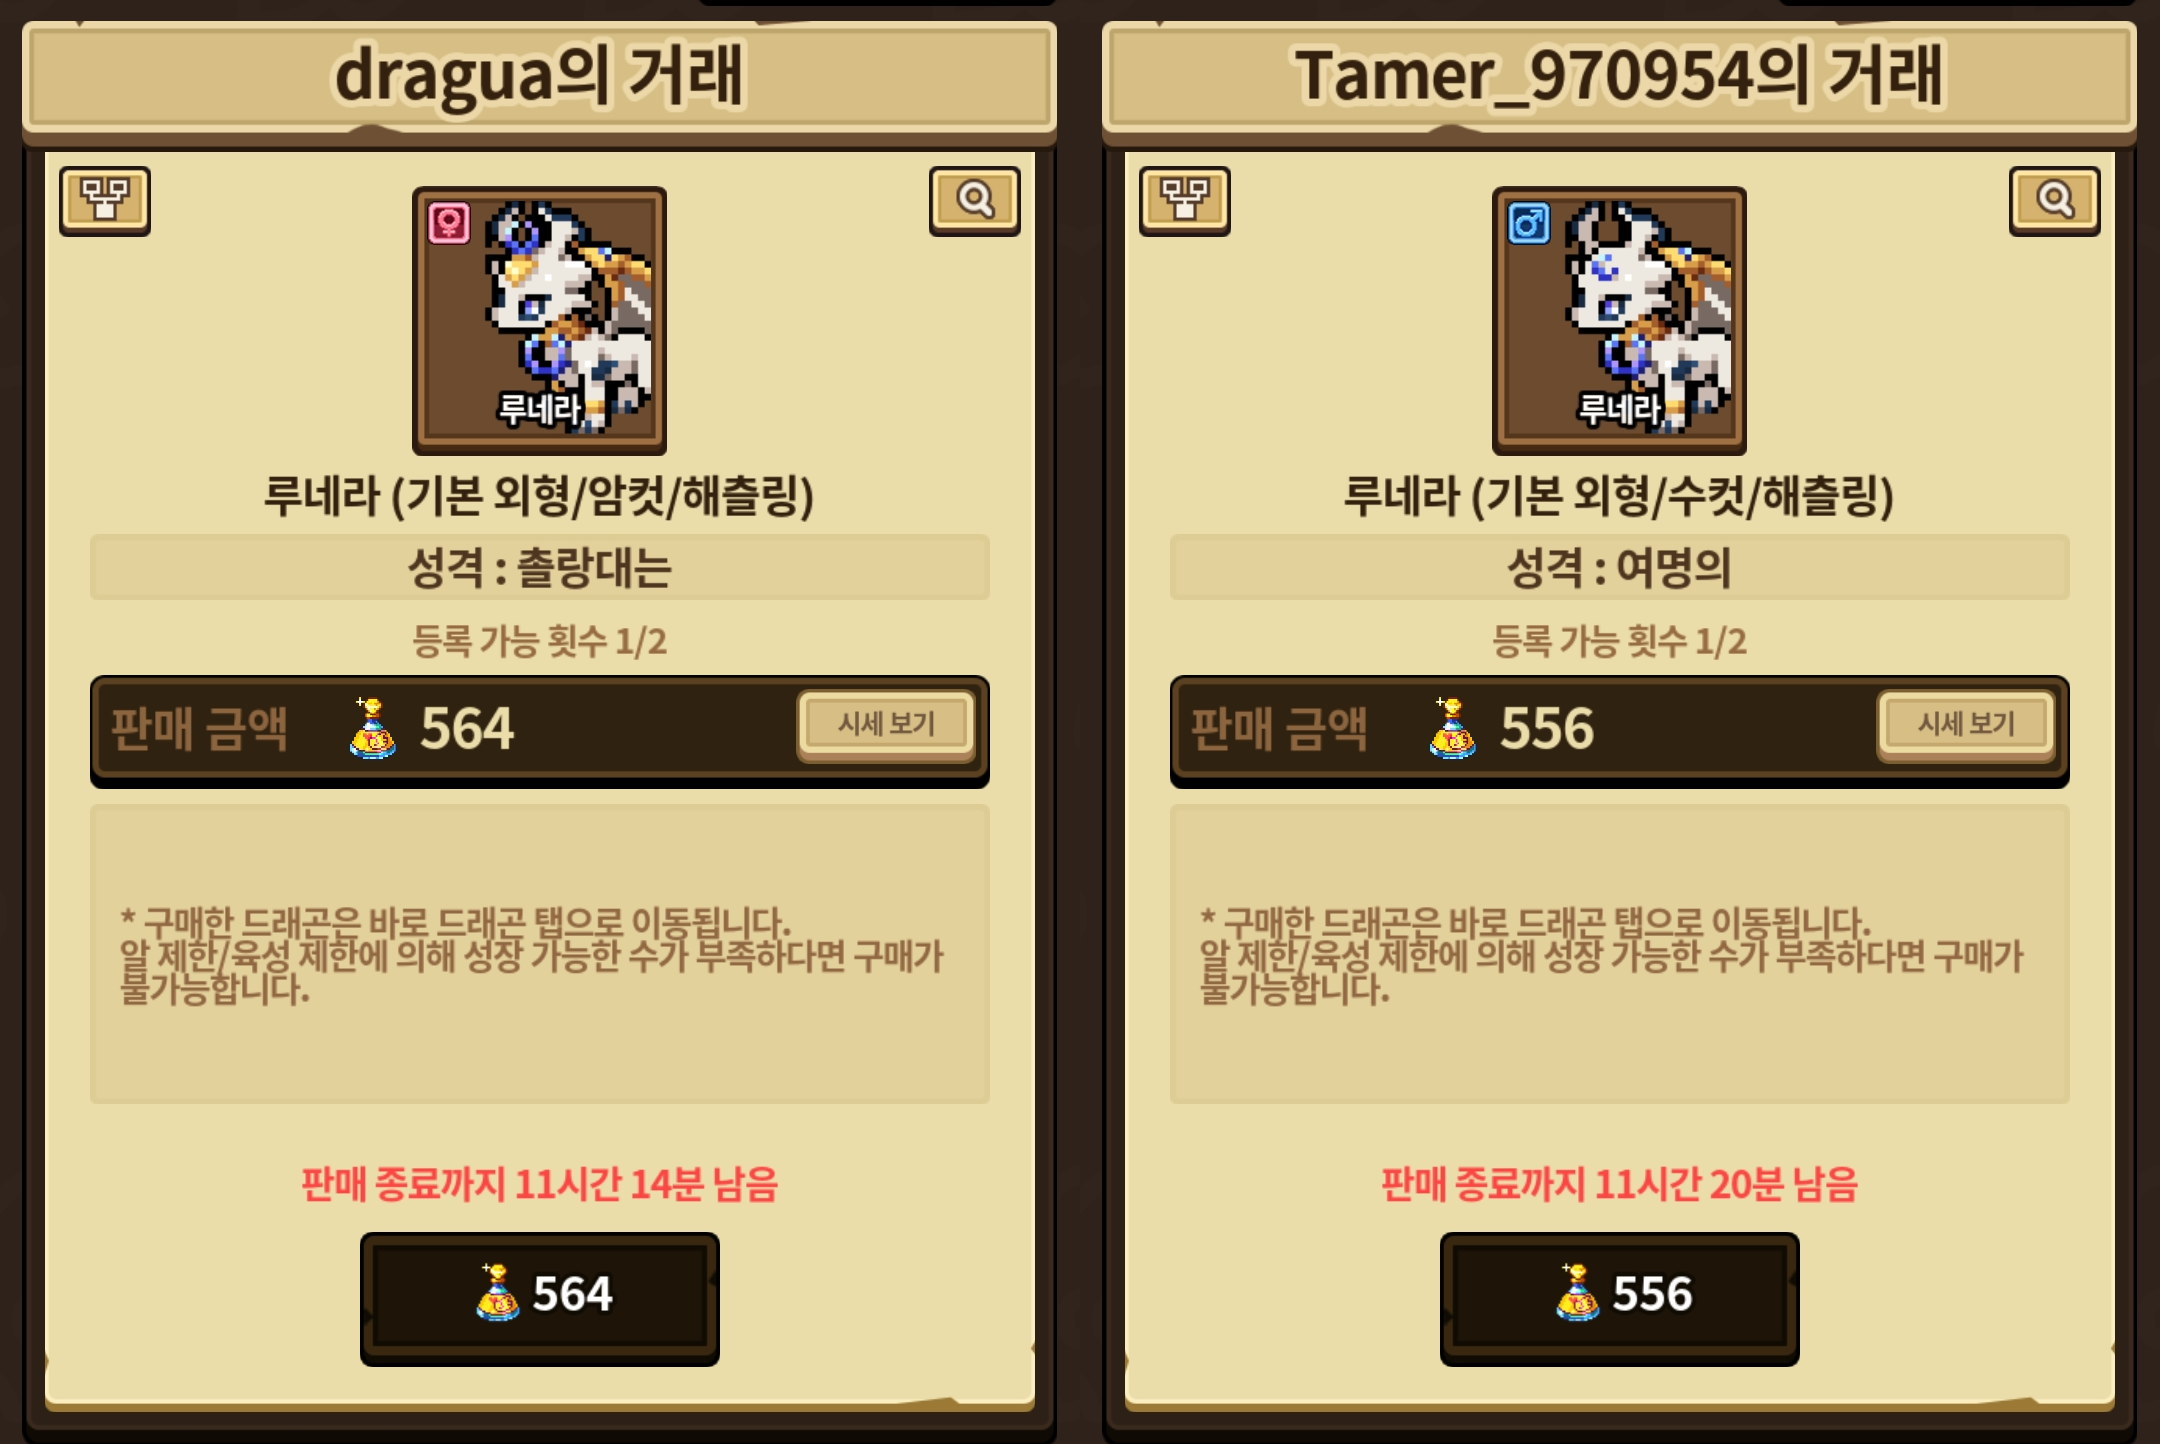This screenshot has height=1444, width=2160.
Task: Click potion currency icon beside 556 sale price
Action: pos(1452,728)
